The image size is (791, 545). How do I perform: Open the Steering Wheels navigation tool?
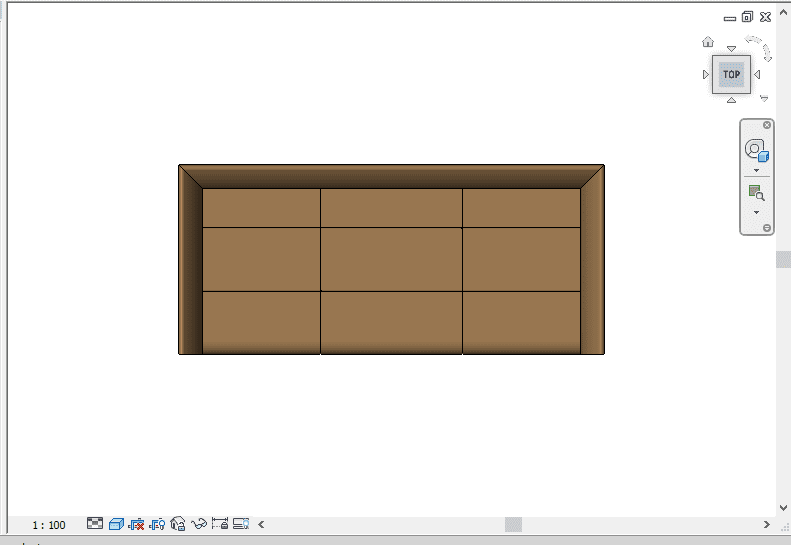755,150
